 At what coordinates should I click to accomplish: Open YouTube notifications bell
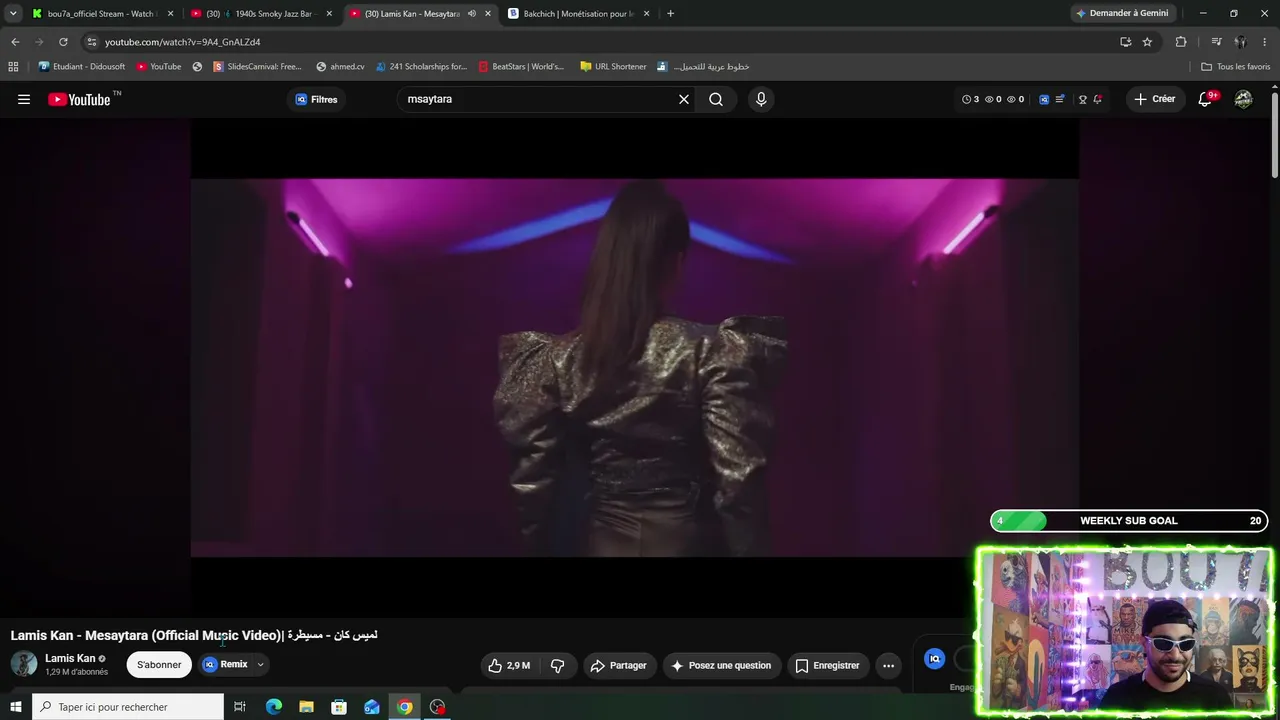[1205, 99]
